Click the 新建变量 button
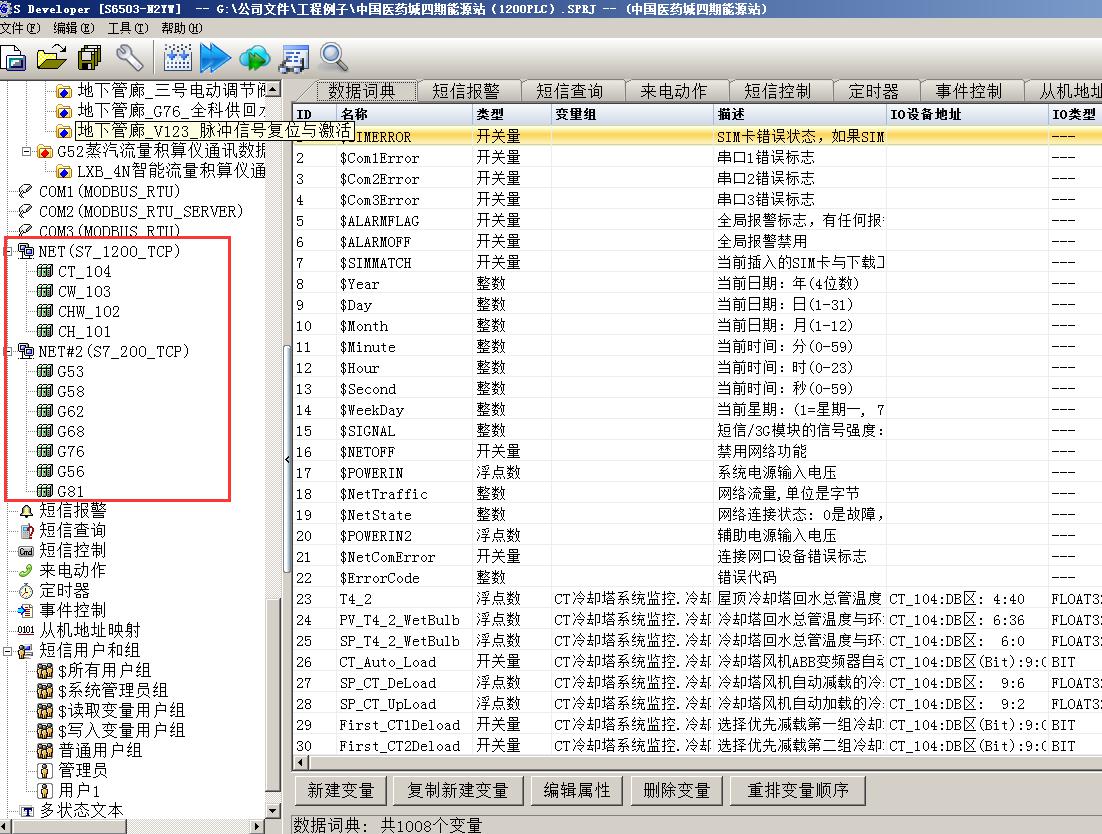The width and height of the screenshot is (1102, 834). tap(340, 790)
